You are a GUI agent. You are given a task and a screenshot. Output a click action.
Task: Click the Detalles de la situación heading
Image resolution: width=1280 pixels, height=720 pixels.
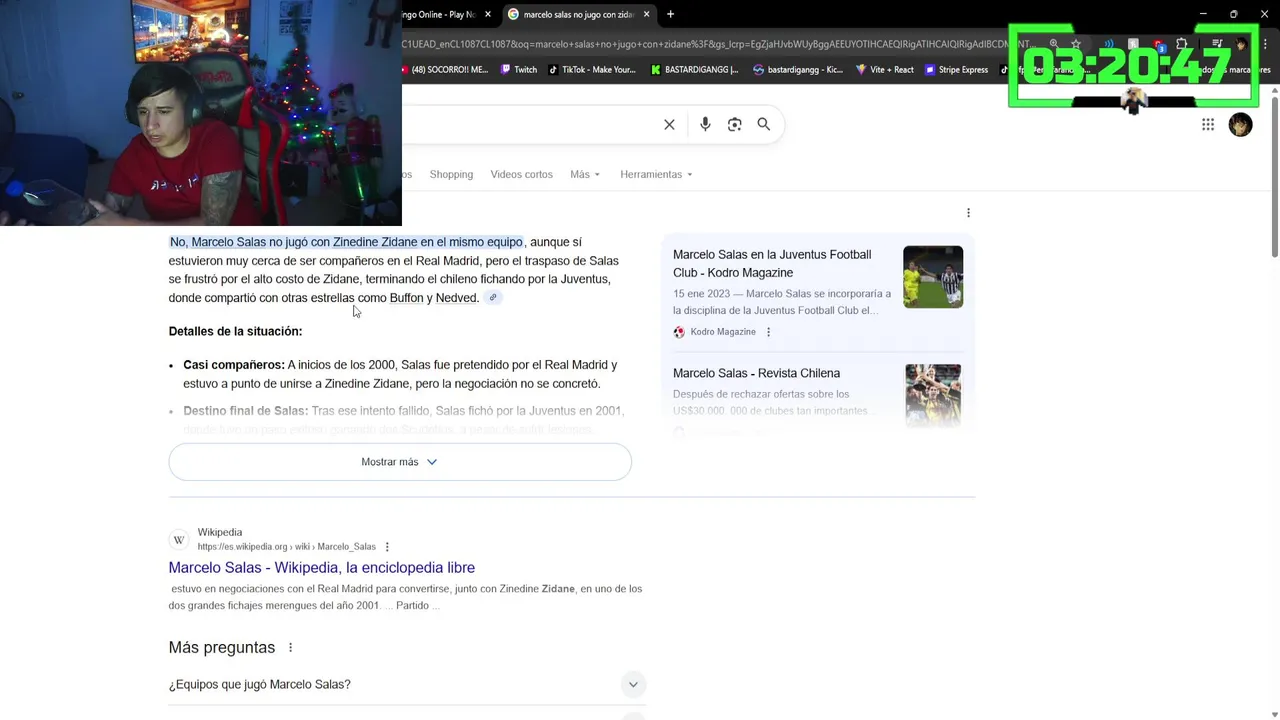[x=235, y=331]
